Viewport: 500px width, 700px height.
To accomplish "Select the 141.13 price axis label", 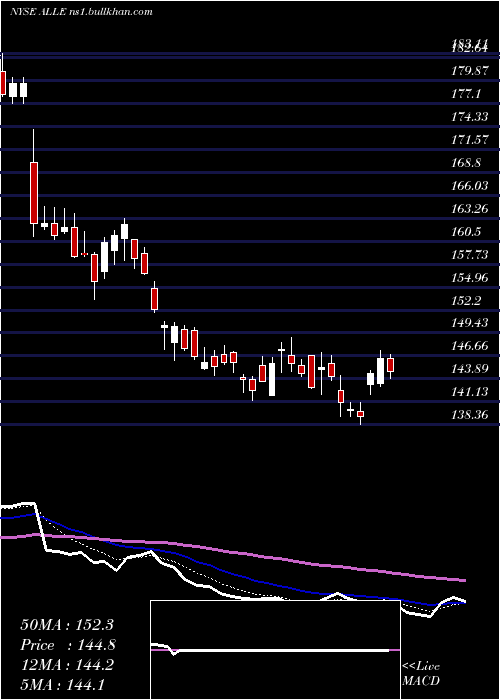I will point(469,392).
